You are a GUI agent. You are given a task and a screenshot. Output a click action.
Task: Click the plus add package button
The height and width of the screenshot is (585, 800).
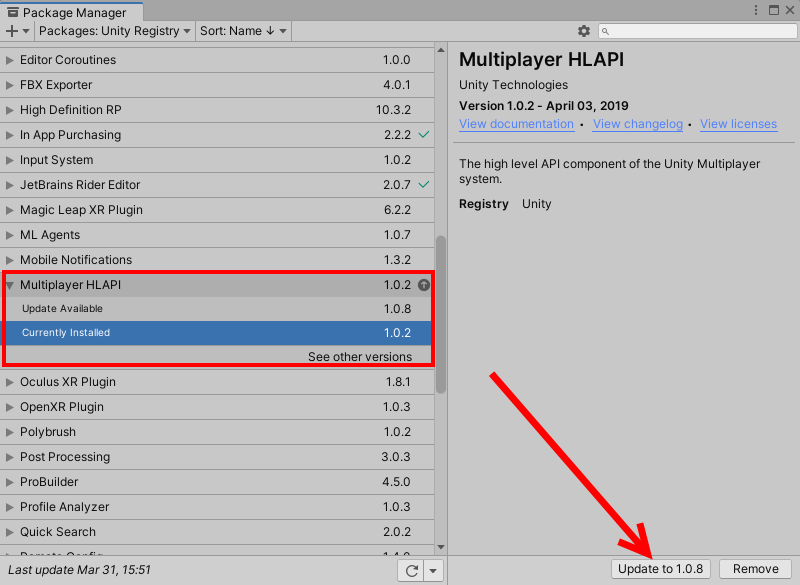coord(17,31)
